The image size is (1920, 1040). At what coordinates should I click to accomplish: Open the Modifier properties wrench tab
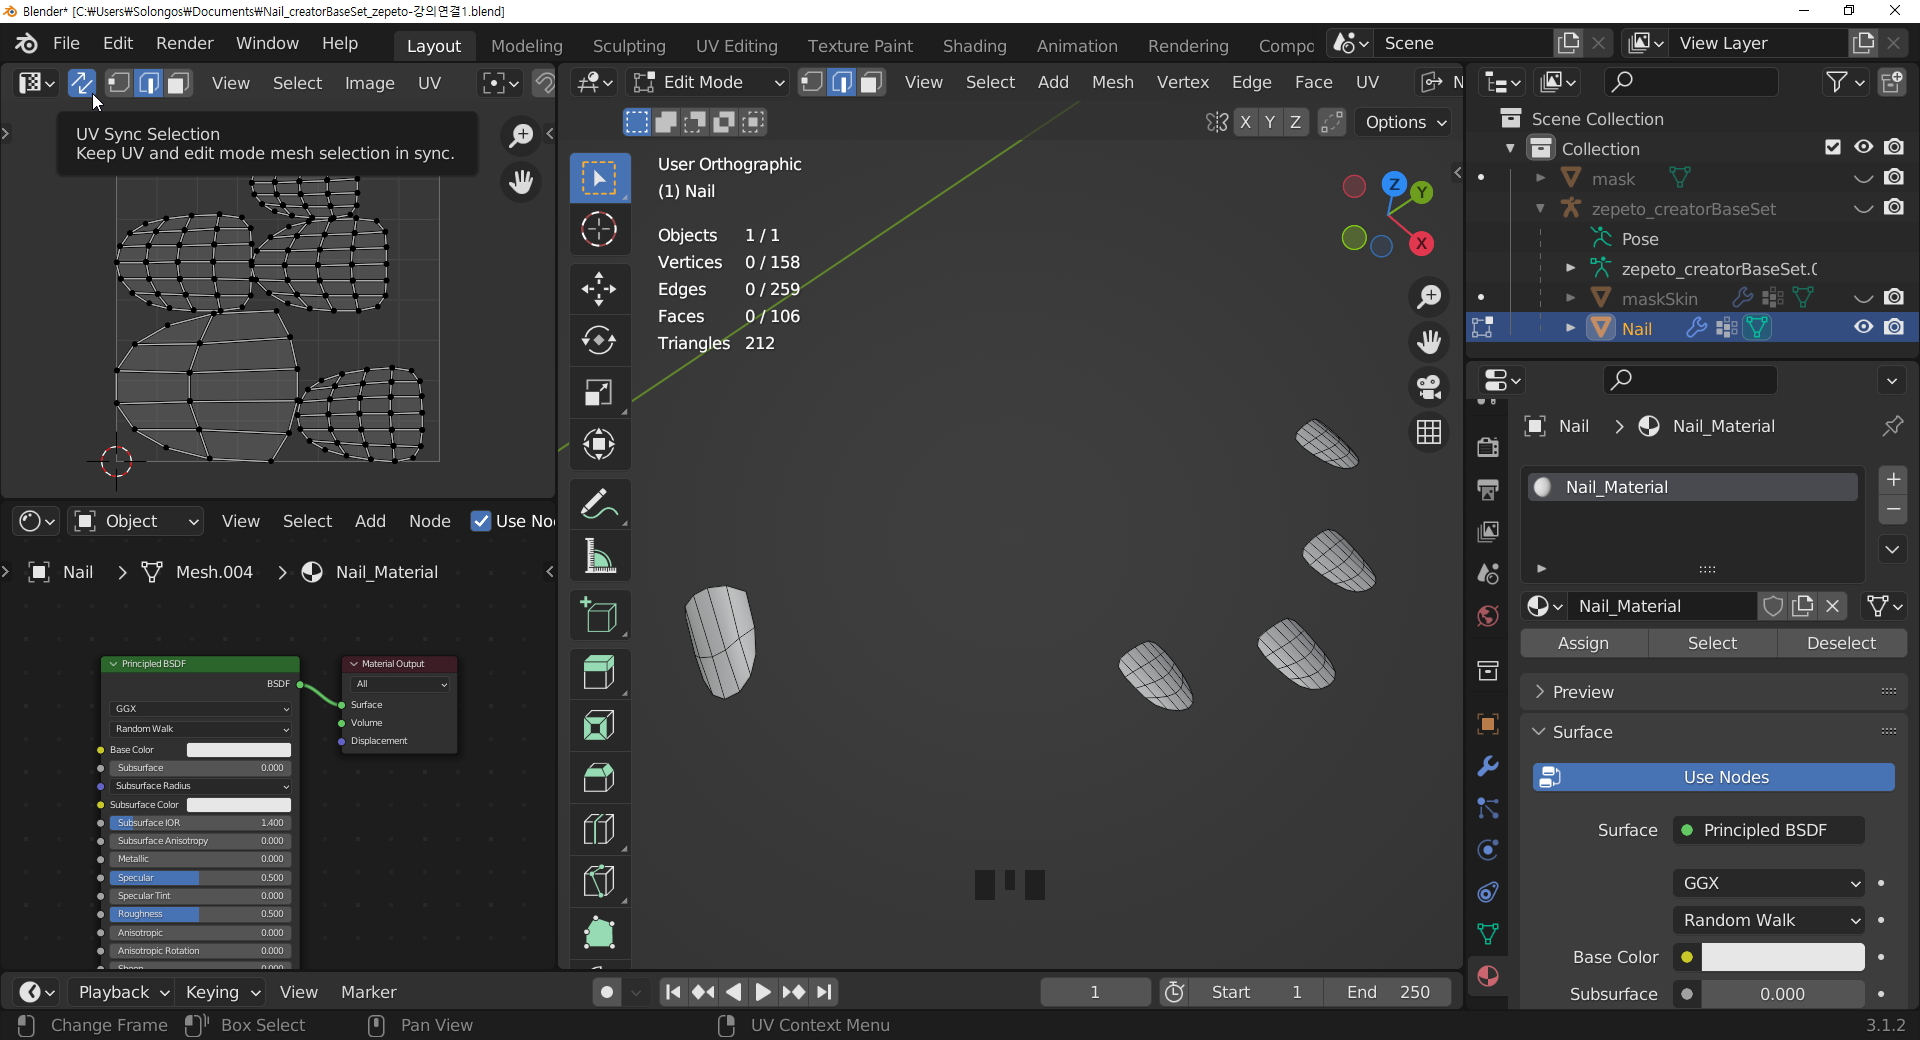pyautogui.click(x=1488, y=766)
